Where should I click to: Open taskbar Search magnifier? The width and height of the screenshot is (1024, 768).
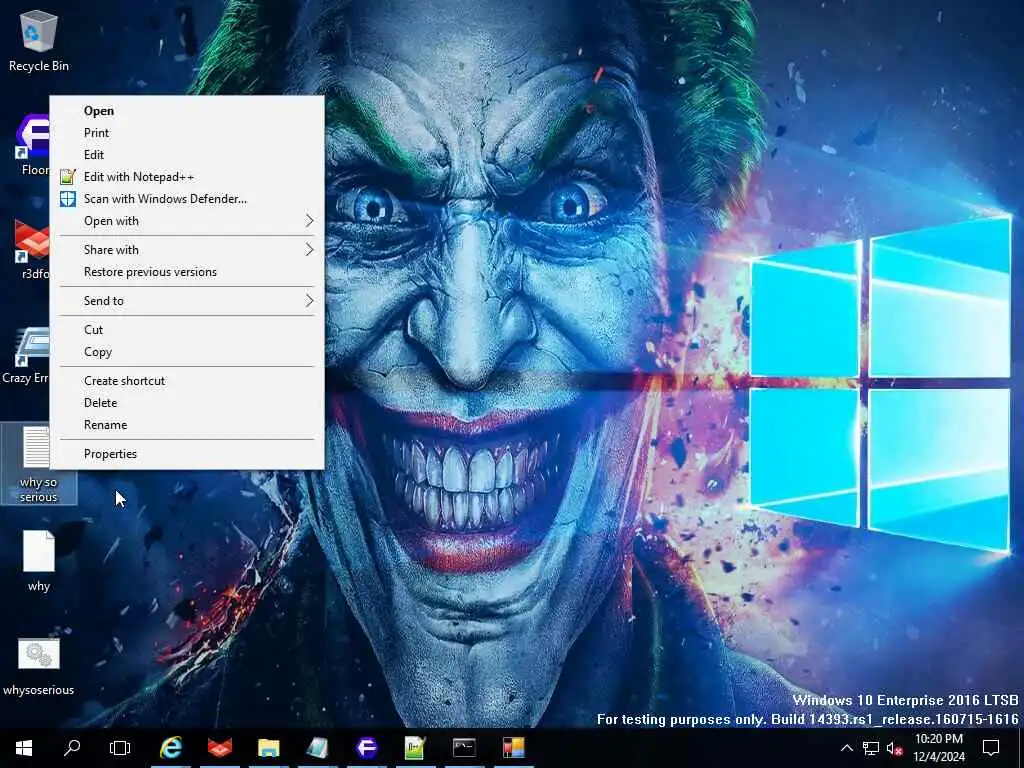pyautogui.click(x=72, y=748)
